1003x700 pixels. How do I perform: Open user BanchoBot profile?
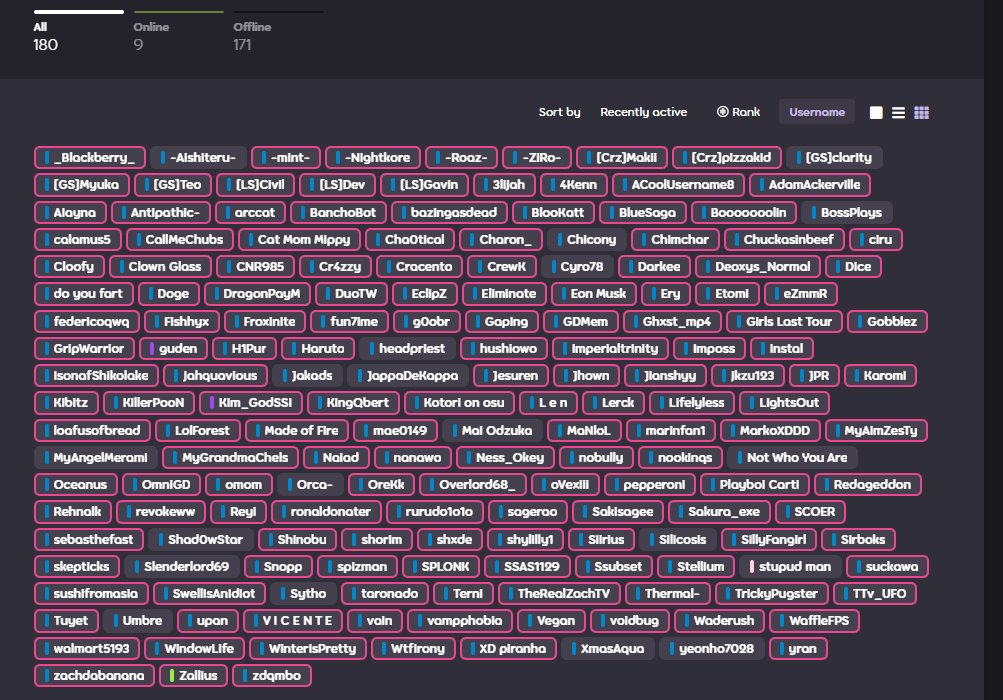pos(338,212)
